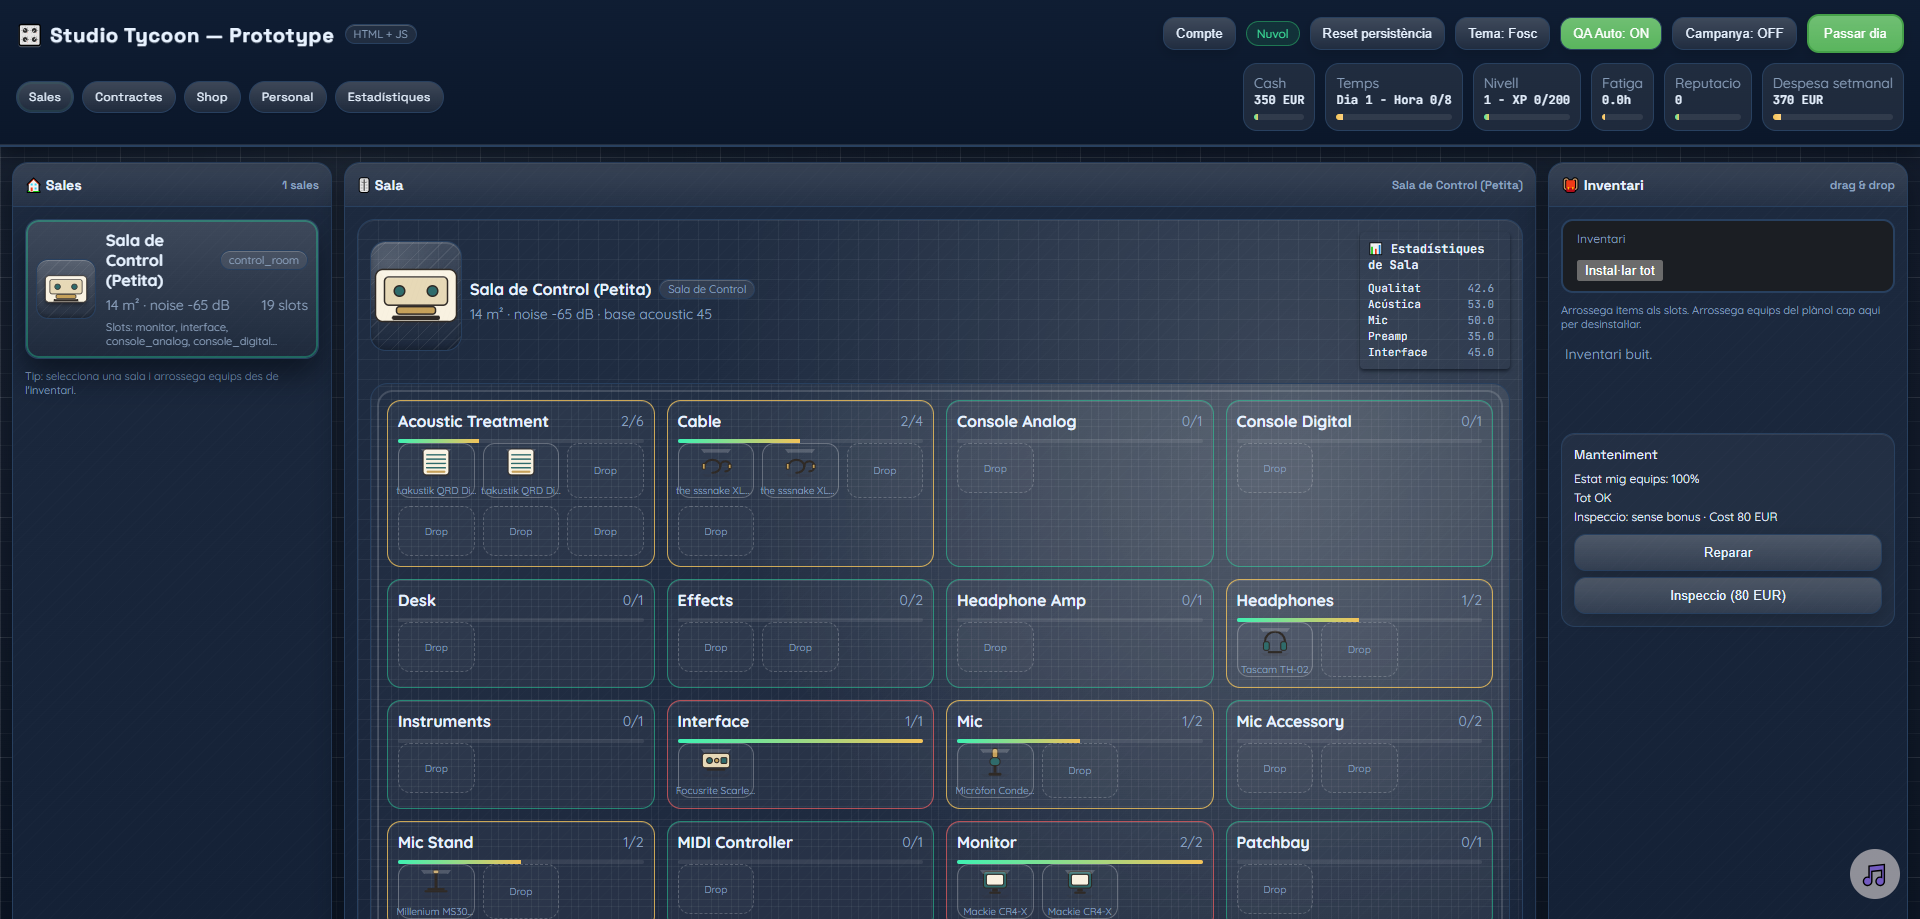Click the Console Analog empty drop slot
The width and height of the screenshot is (1920, 919).
point(994,469)
